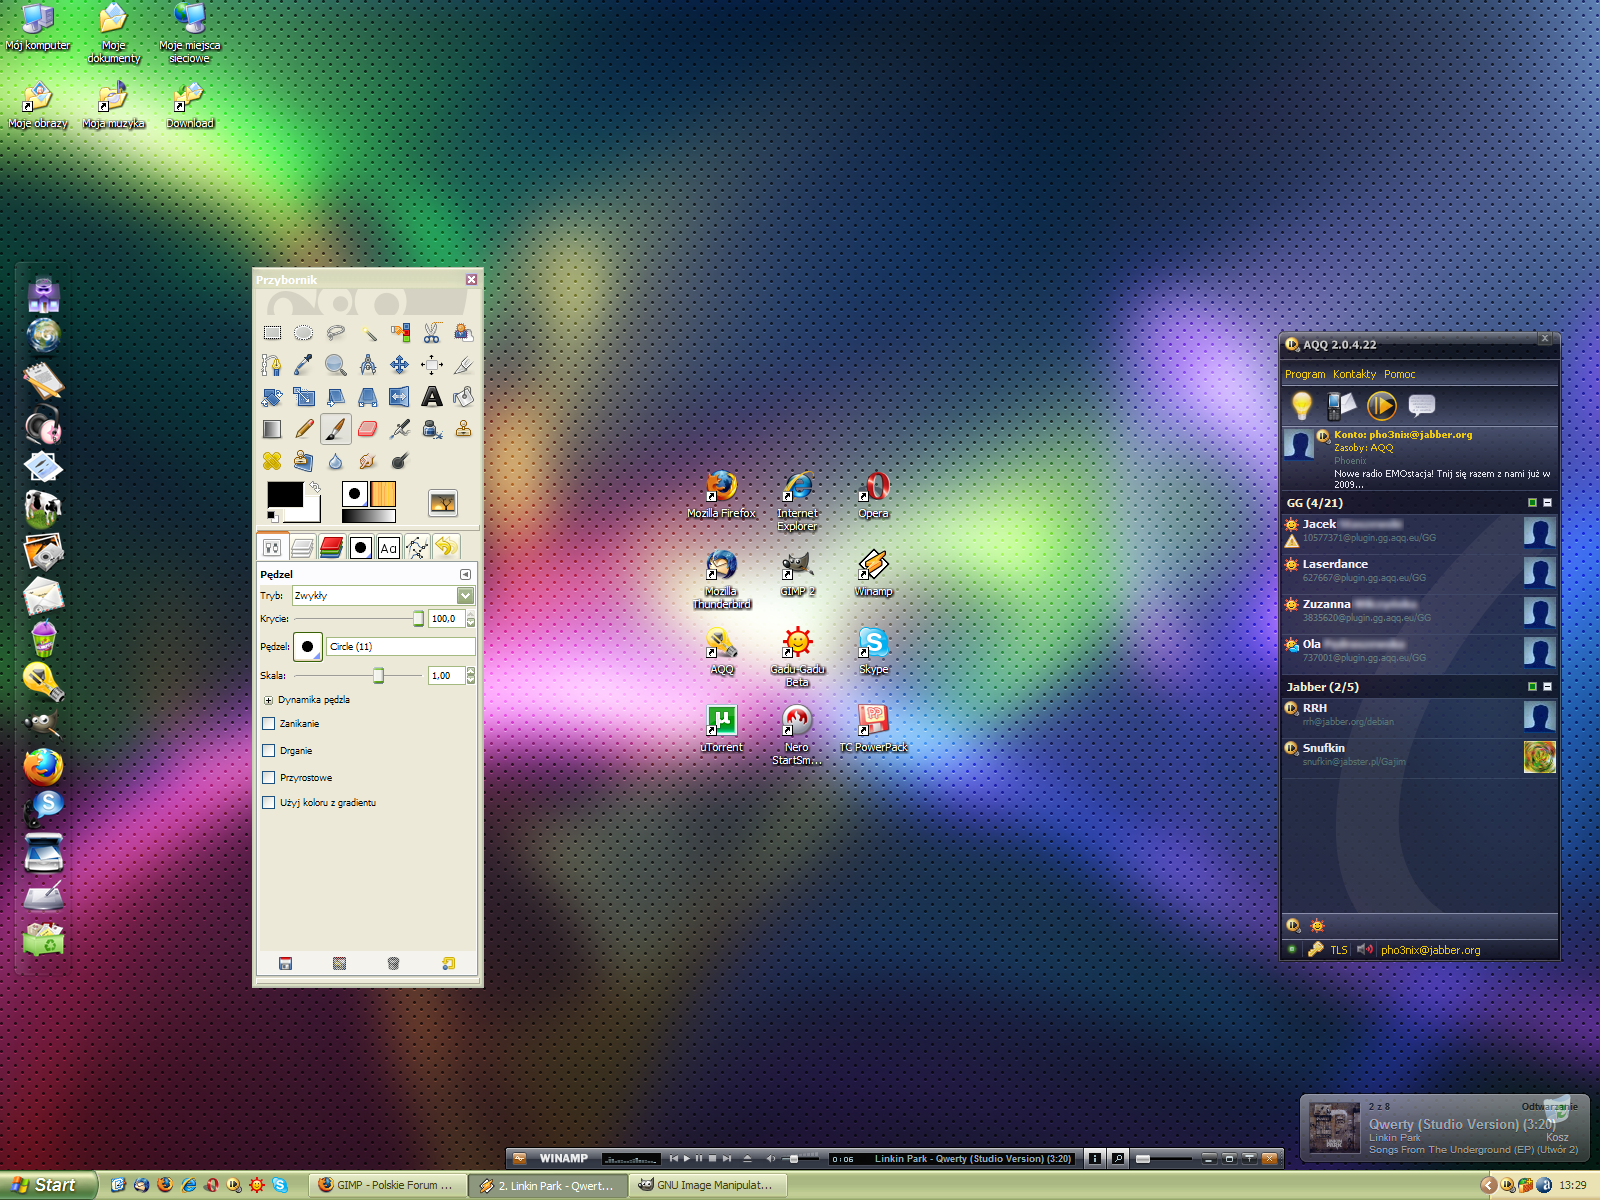Enable the Zanikanie checkbox

[x=268, y=724]
